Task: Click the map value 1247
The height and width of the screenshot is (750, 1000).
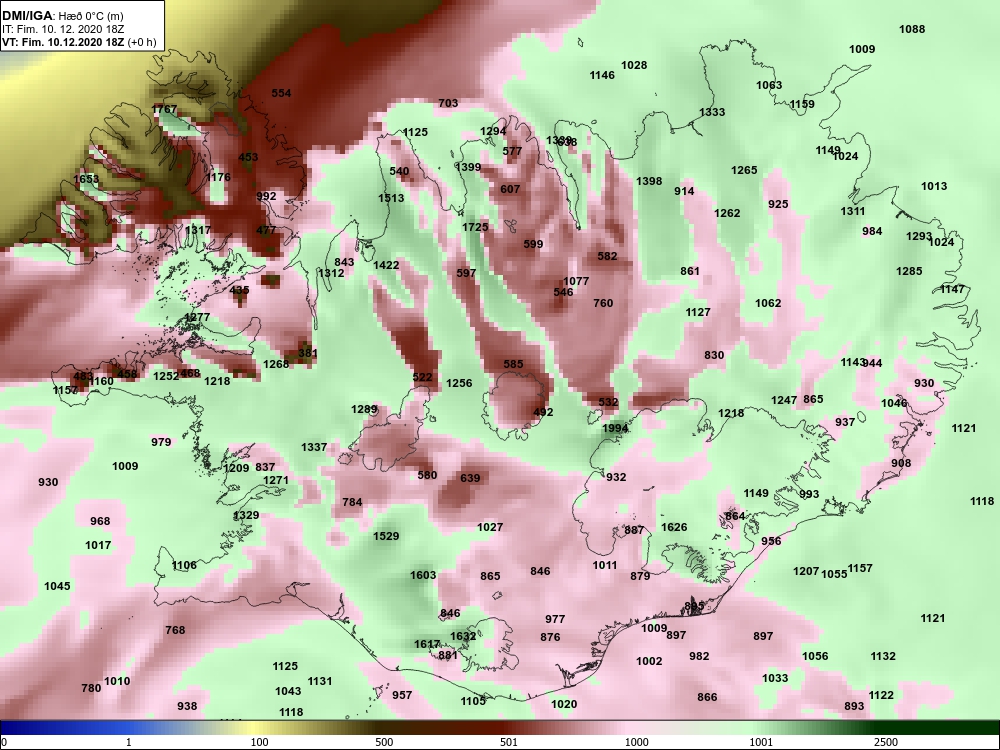Action: [784, 401]
